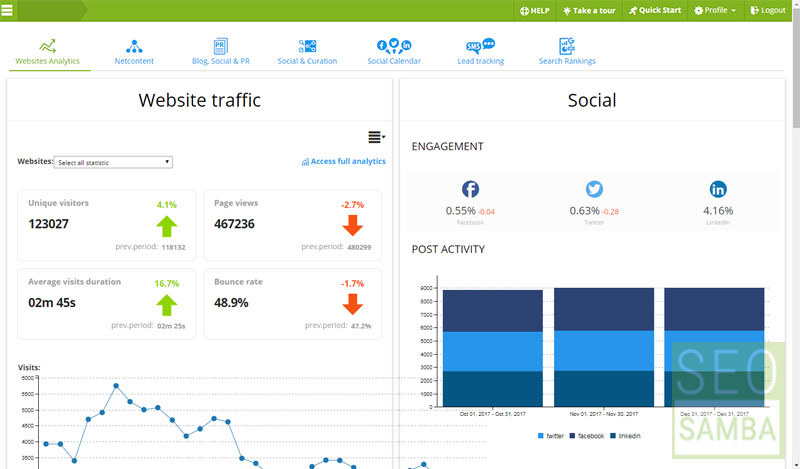Click the LinkedIn engagement icon
800x469 pixels.
coord(718,189)
